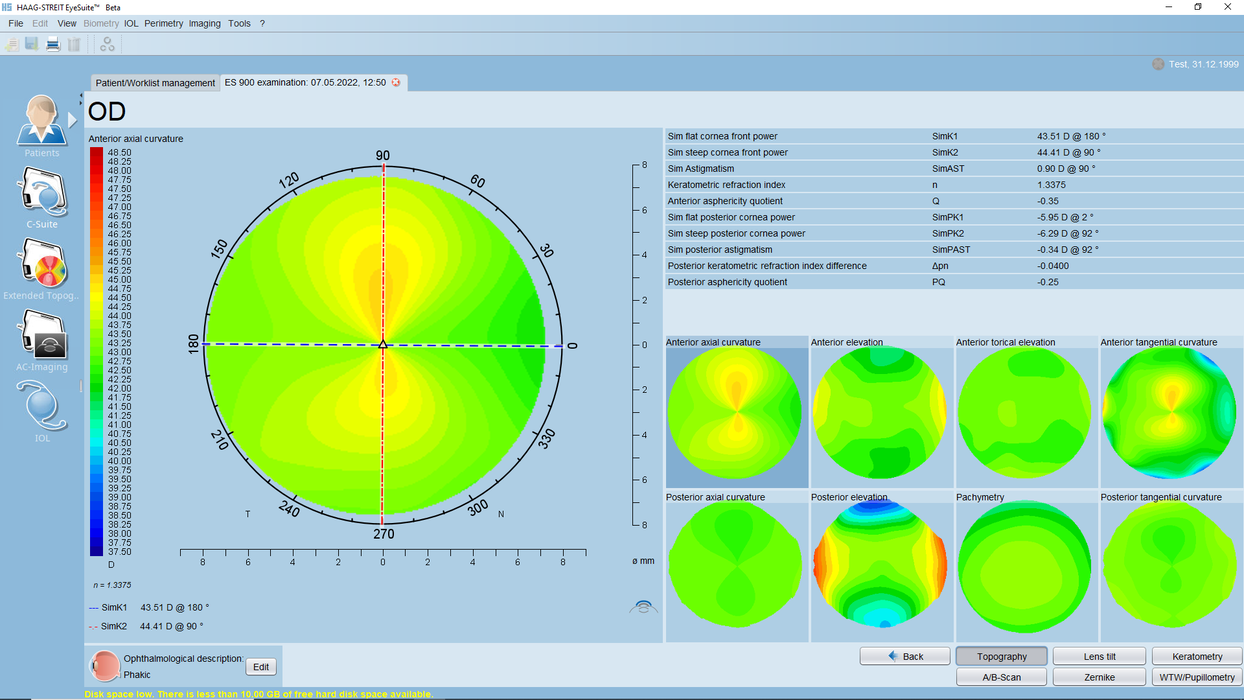Click Edit next to Ophthalmological description
Image resolution: width=1244 pixels, height=700 pixels.
pyautogui.click(x=260, y=666)
